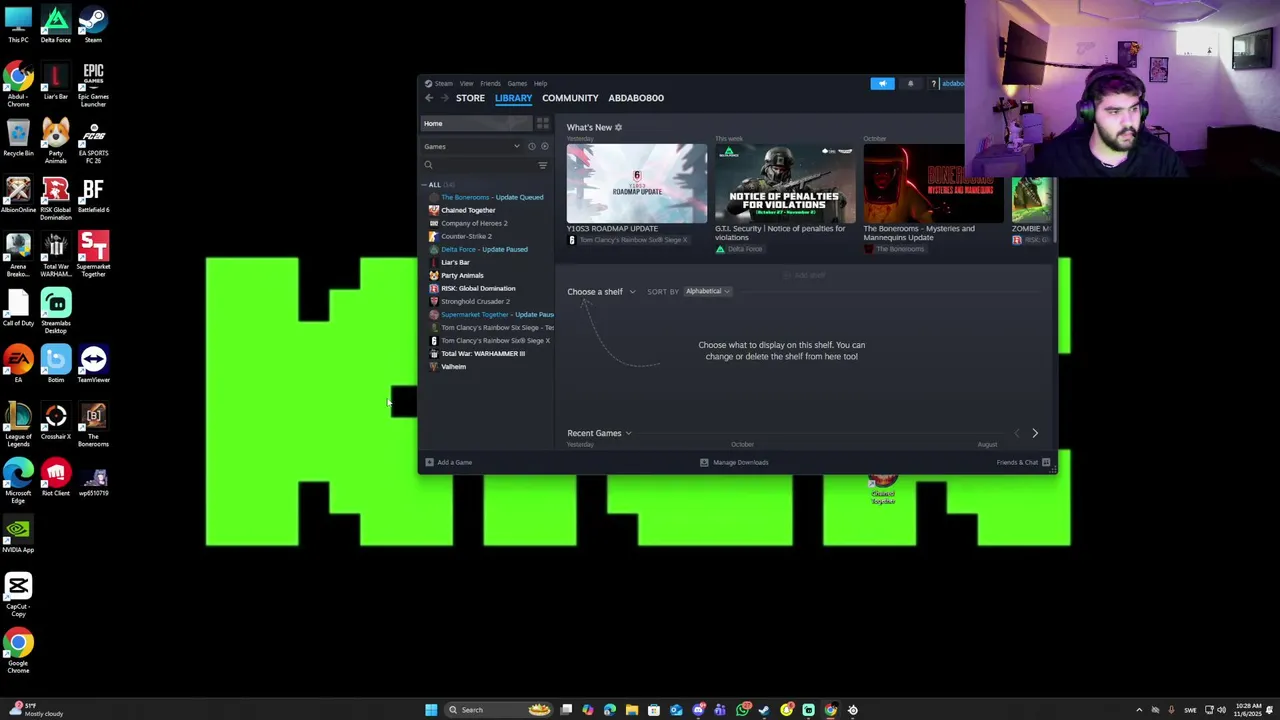This screenshot has width=1280, height=720.
Task: Open Steam notifications bell
Action: click(910, 84)
